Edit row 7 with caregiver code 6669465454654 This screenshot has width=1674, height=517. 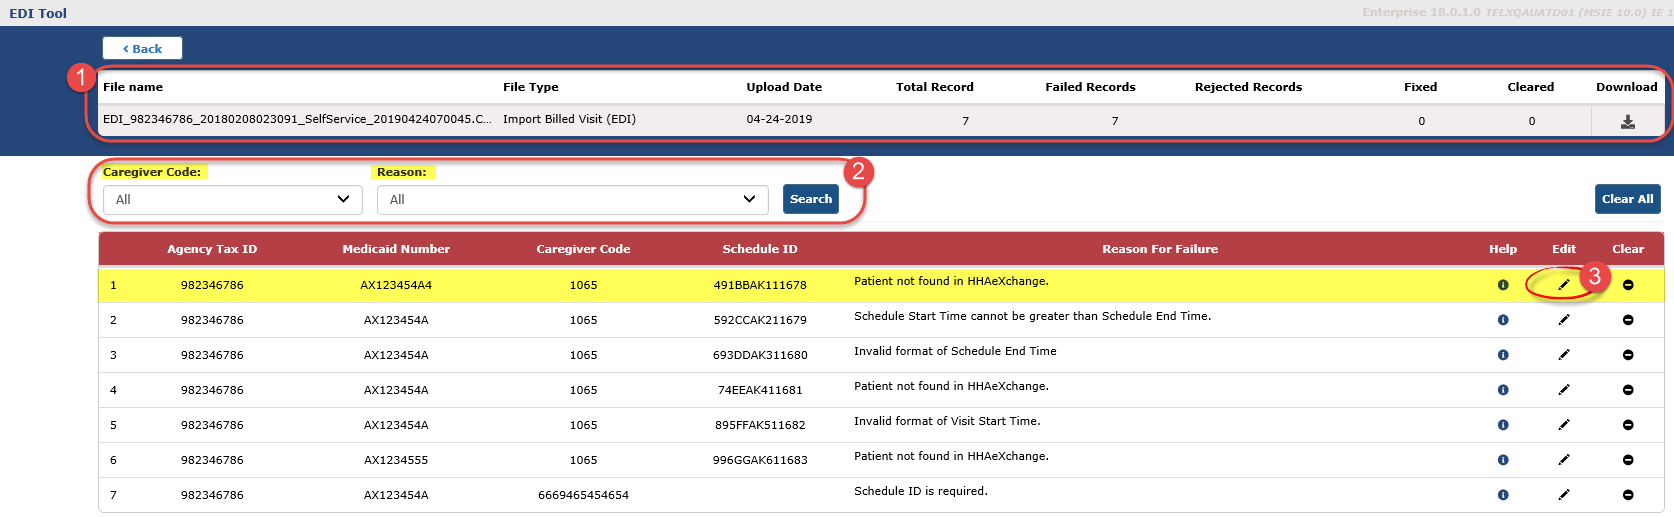click(x=1563, y=495)
